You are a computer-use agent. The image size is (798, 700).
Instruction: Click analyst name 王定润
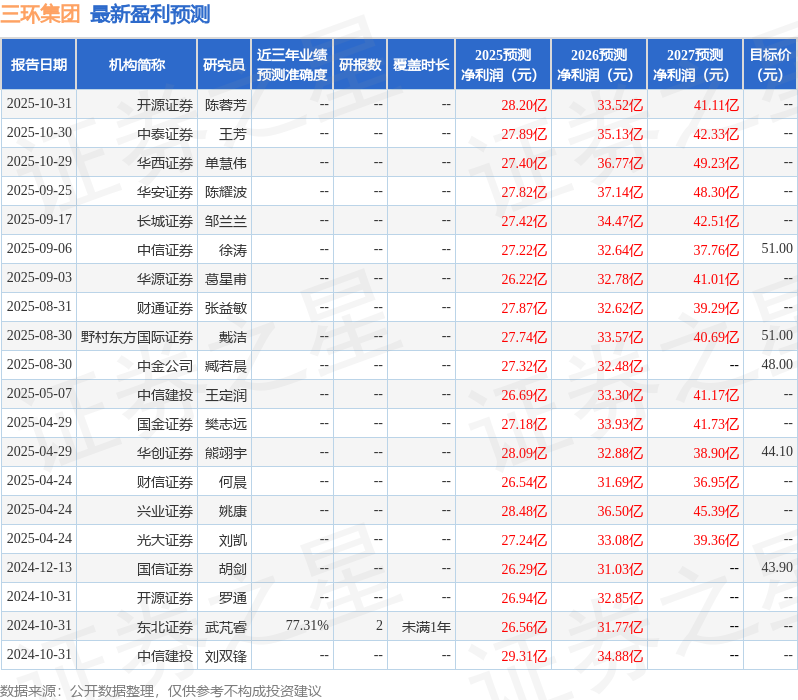[226, 396]
